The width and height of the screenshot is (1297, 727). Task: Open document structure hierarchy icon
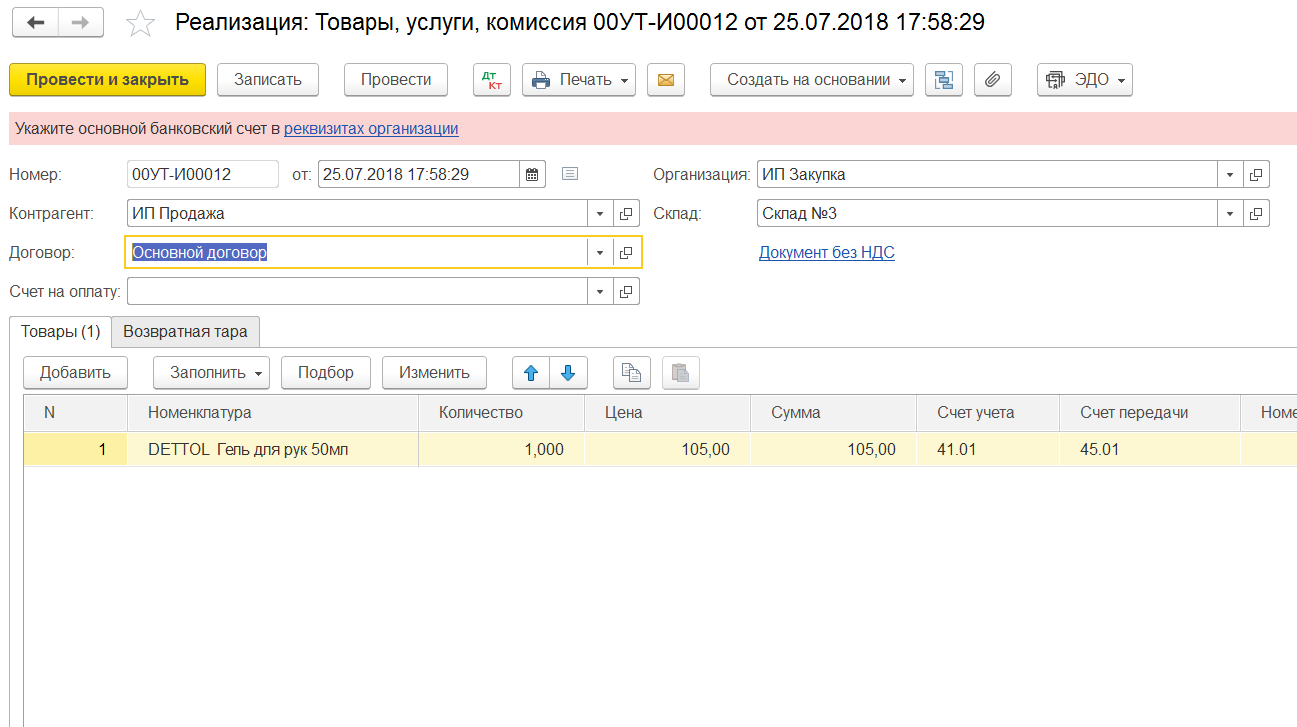point(943,80)
